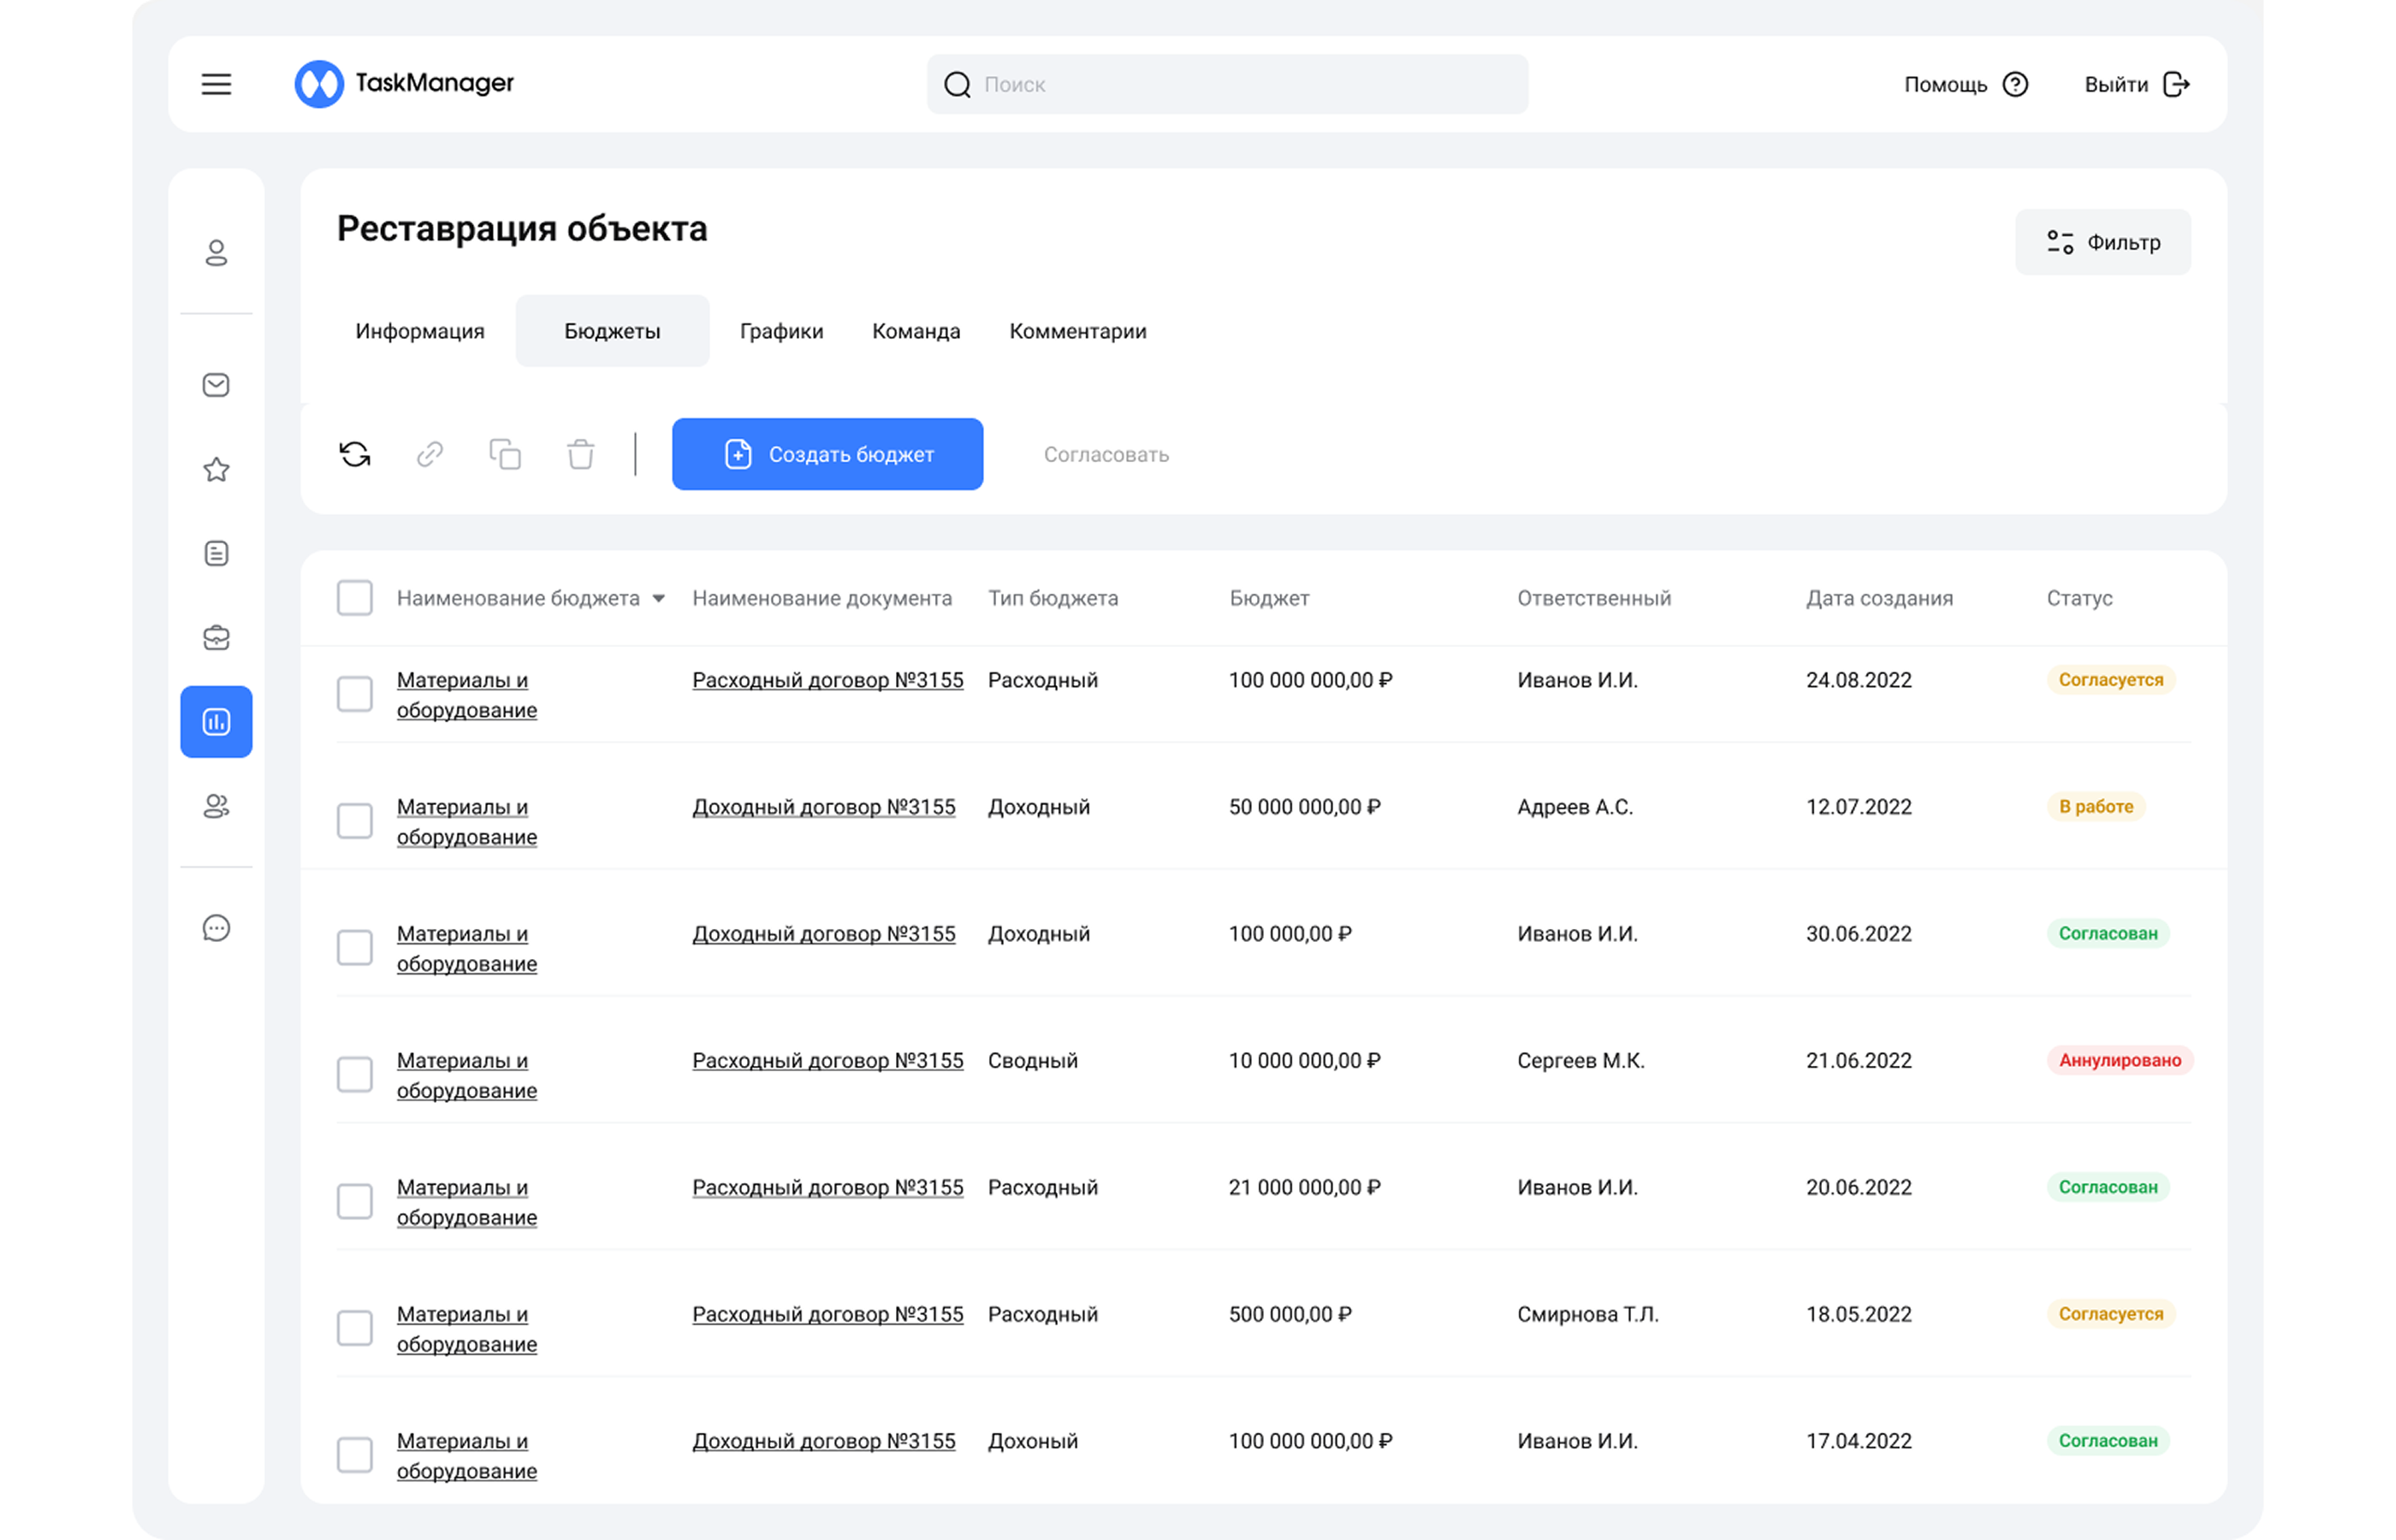Check the row dated 17.04.2022
The width and height of the screenshot is (2396, 1540).
click(x=354, y=1455)
